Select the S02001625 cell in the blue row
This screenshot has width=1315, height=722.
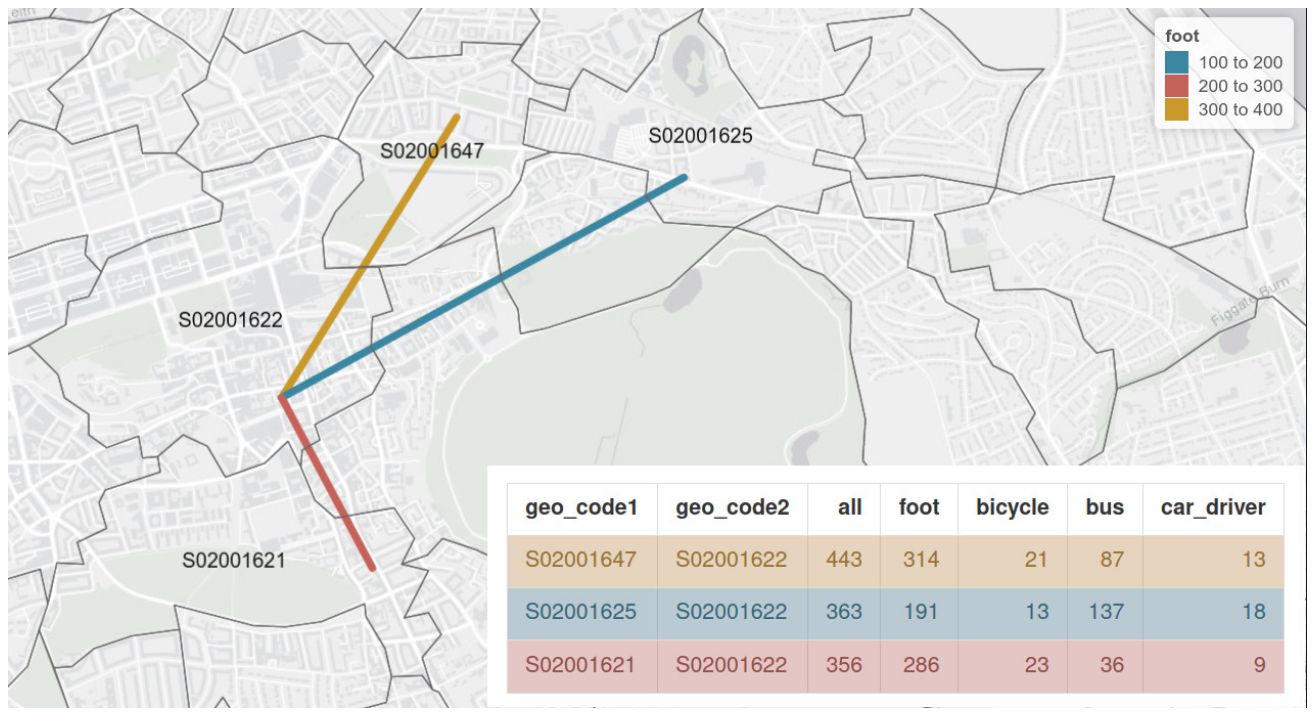(x=581, y=611)
